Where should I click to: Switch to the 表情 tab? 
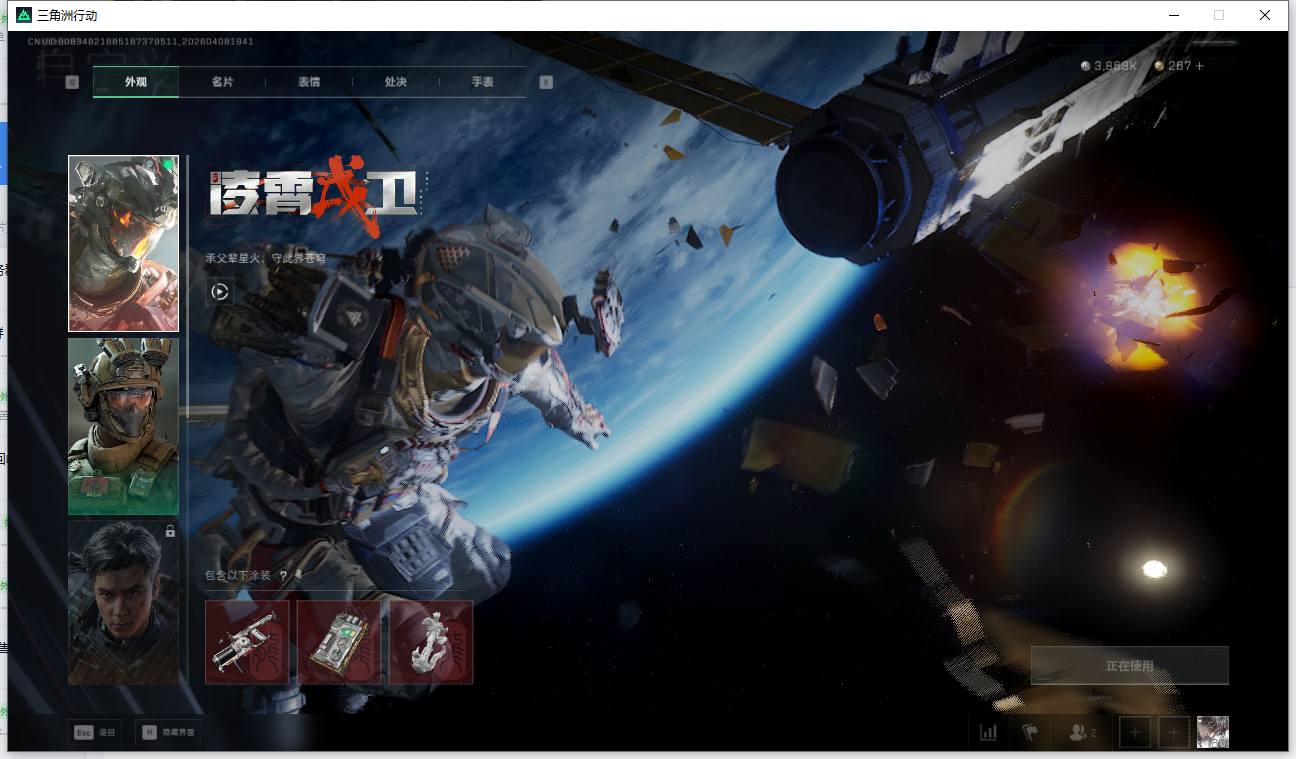(309, 82)
